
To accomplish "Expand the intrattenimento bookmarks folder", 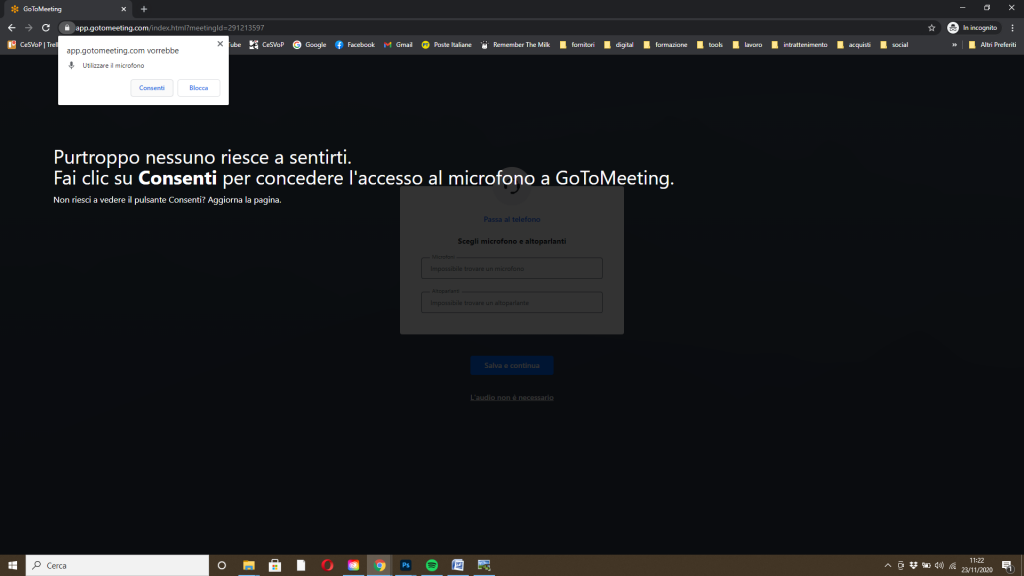I will 799,44.
